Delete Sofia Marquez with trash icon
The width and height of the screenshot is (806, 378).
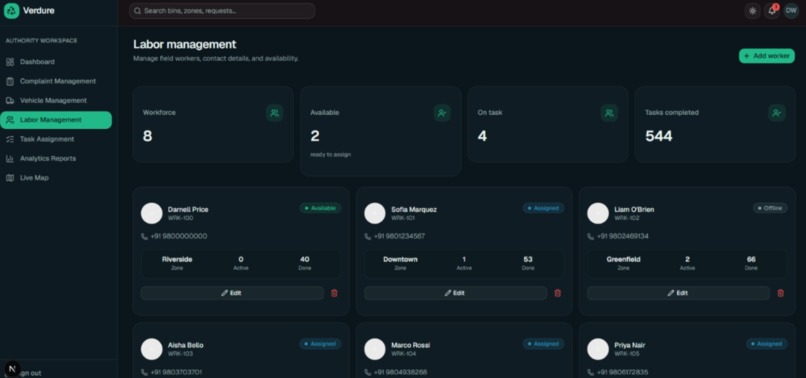point(558,293)
